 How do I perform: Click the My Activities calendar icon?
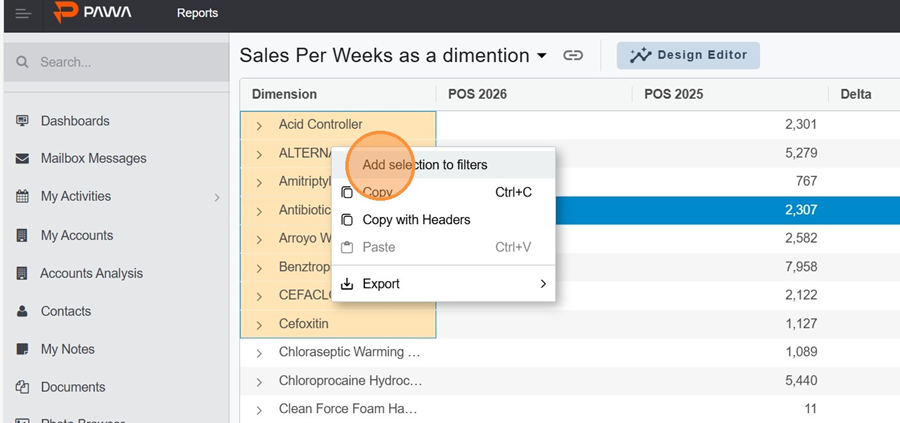point(22,197)
